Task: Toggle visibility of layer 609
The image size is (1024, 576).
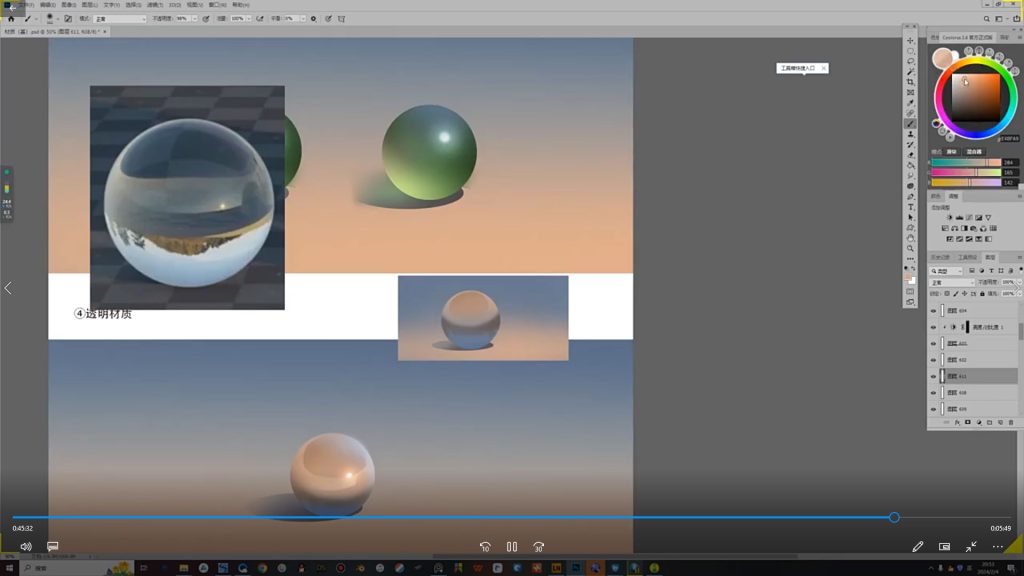Action: (x=934, y=408)
